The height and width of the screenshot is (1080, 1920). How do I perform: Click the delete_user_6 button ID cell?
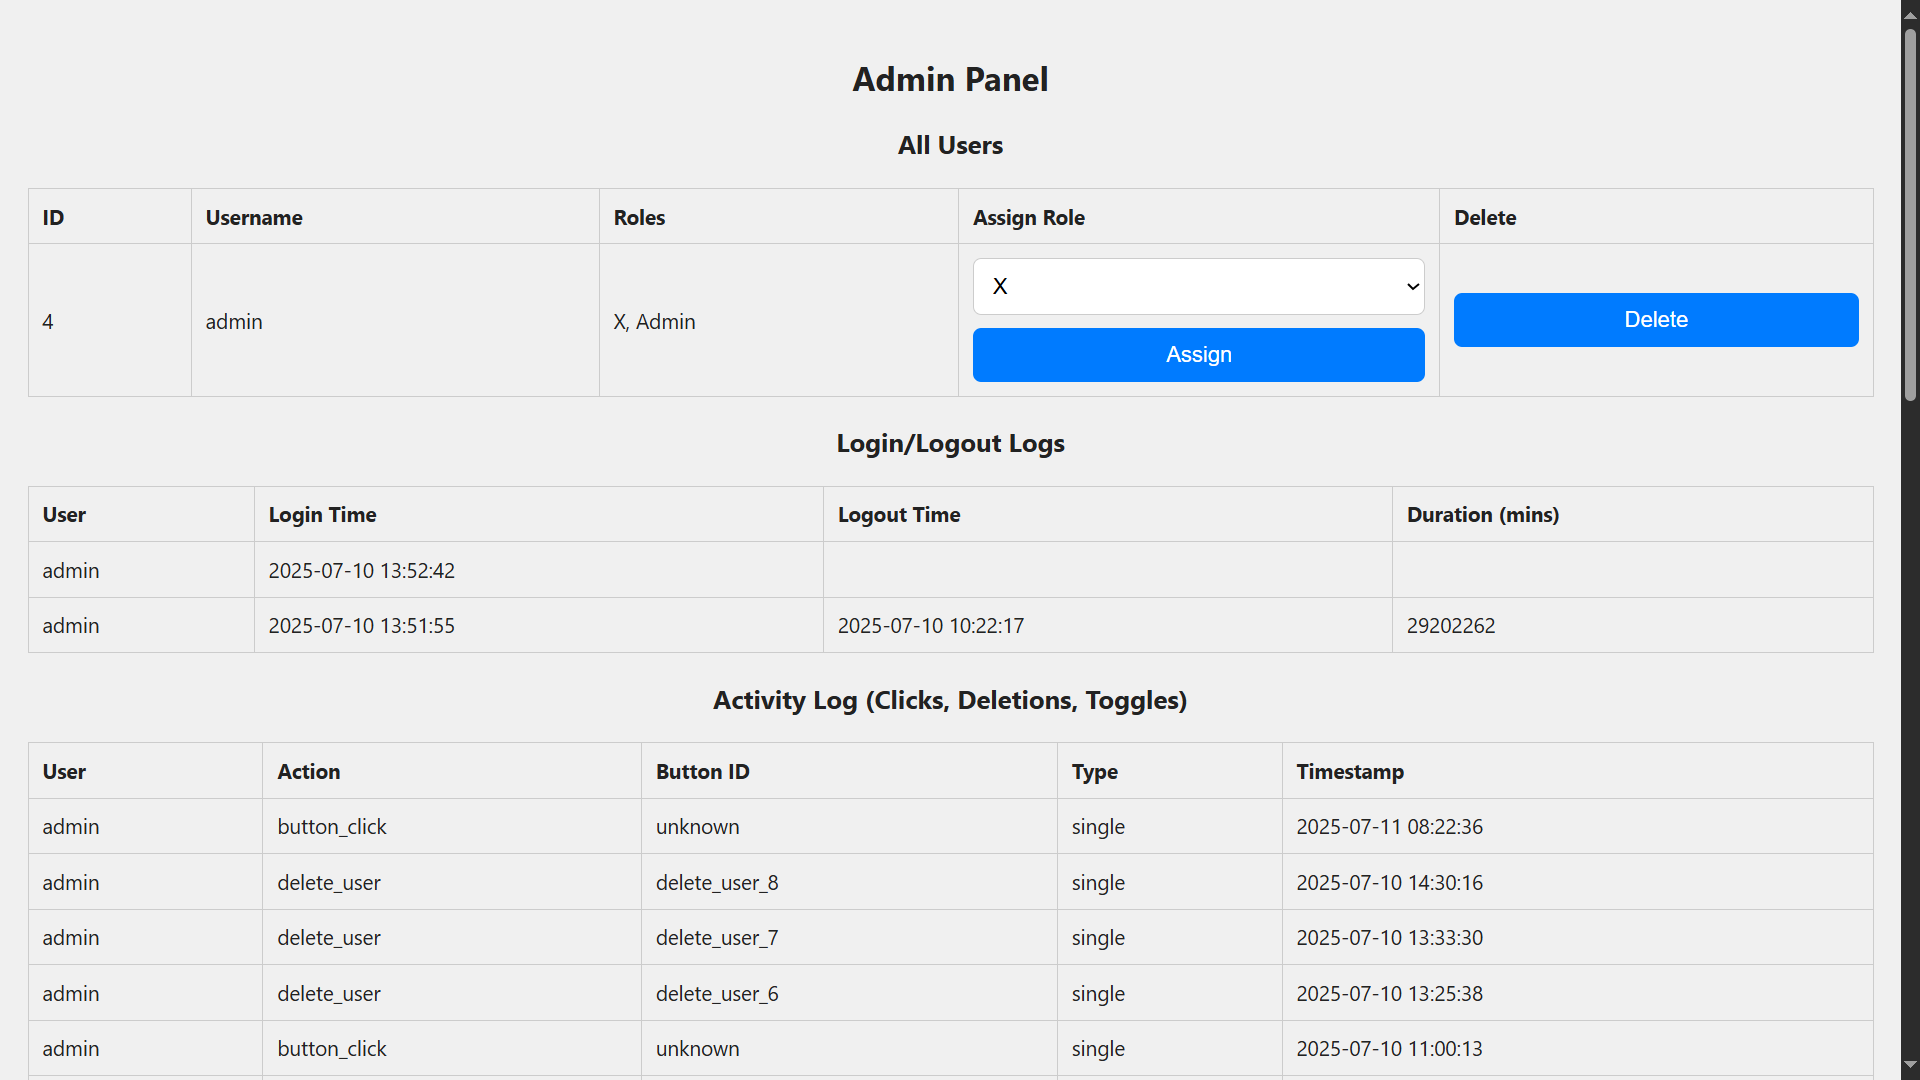tap(716, 994)
